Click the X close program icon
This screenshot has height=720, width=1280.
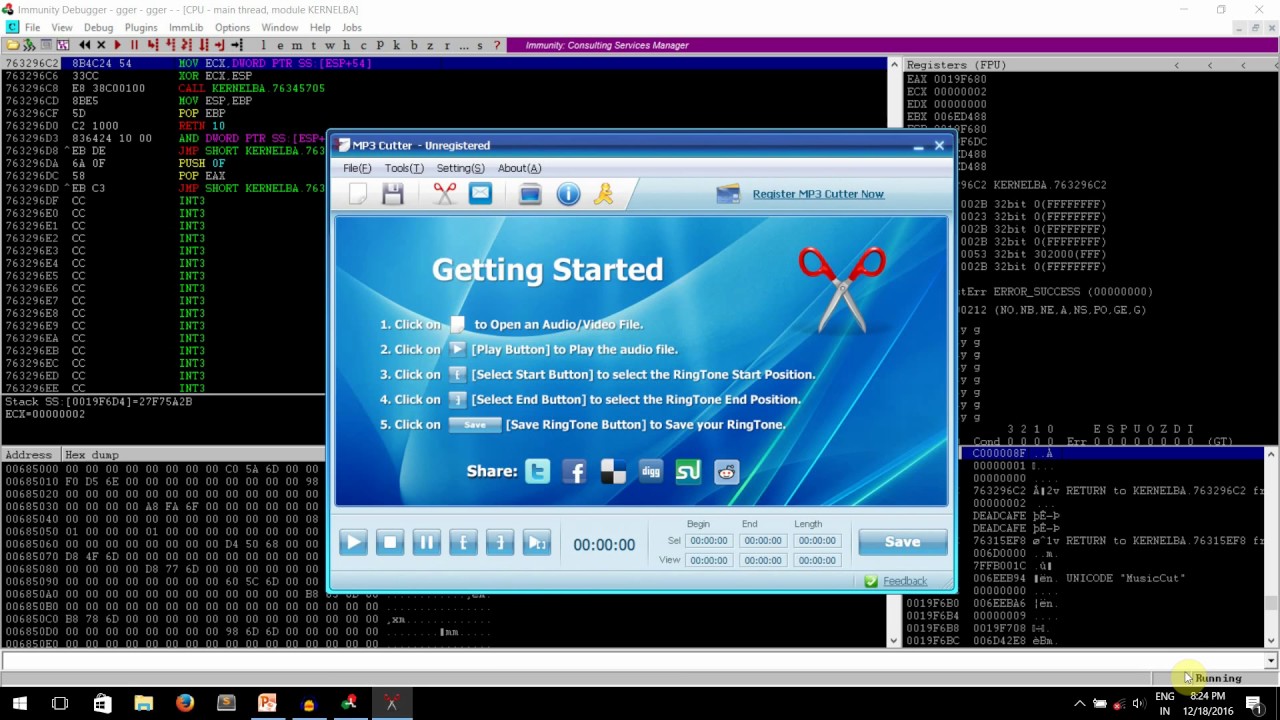(x=101, y=45)
